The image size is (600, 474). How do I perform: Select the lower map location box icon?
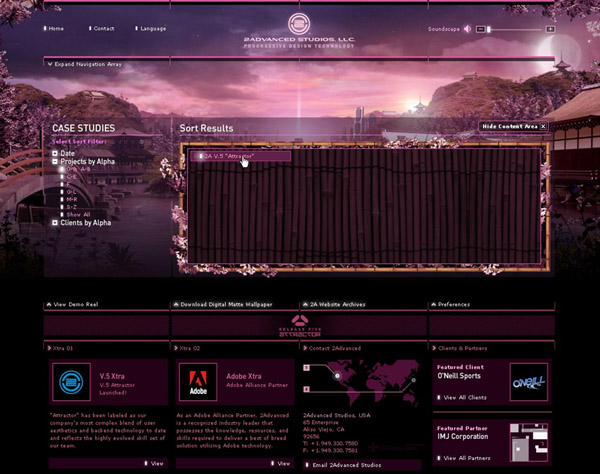tap(306, 389)
